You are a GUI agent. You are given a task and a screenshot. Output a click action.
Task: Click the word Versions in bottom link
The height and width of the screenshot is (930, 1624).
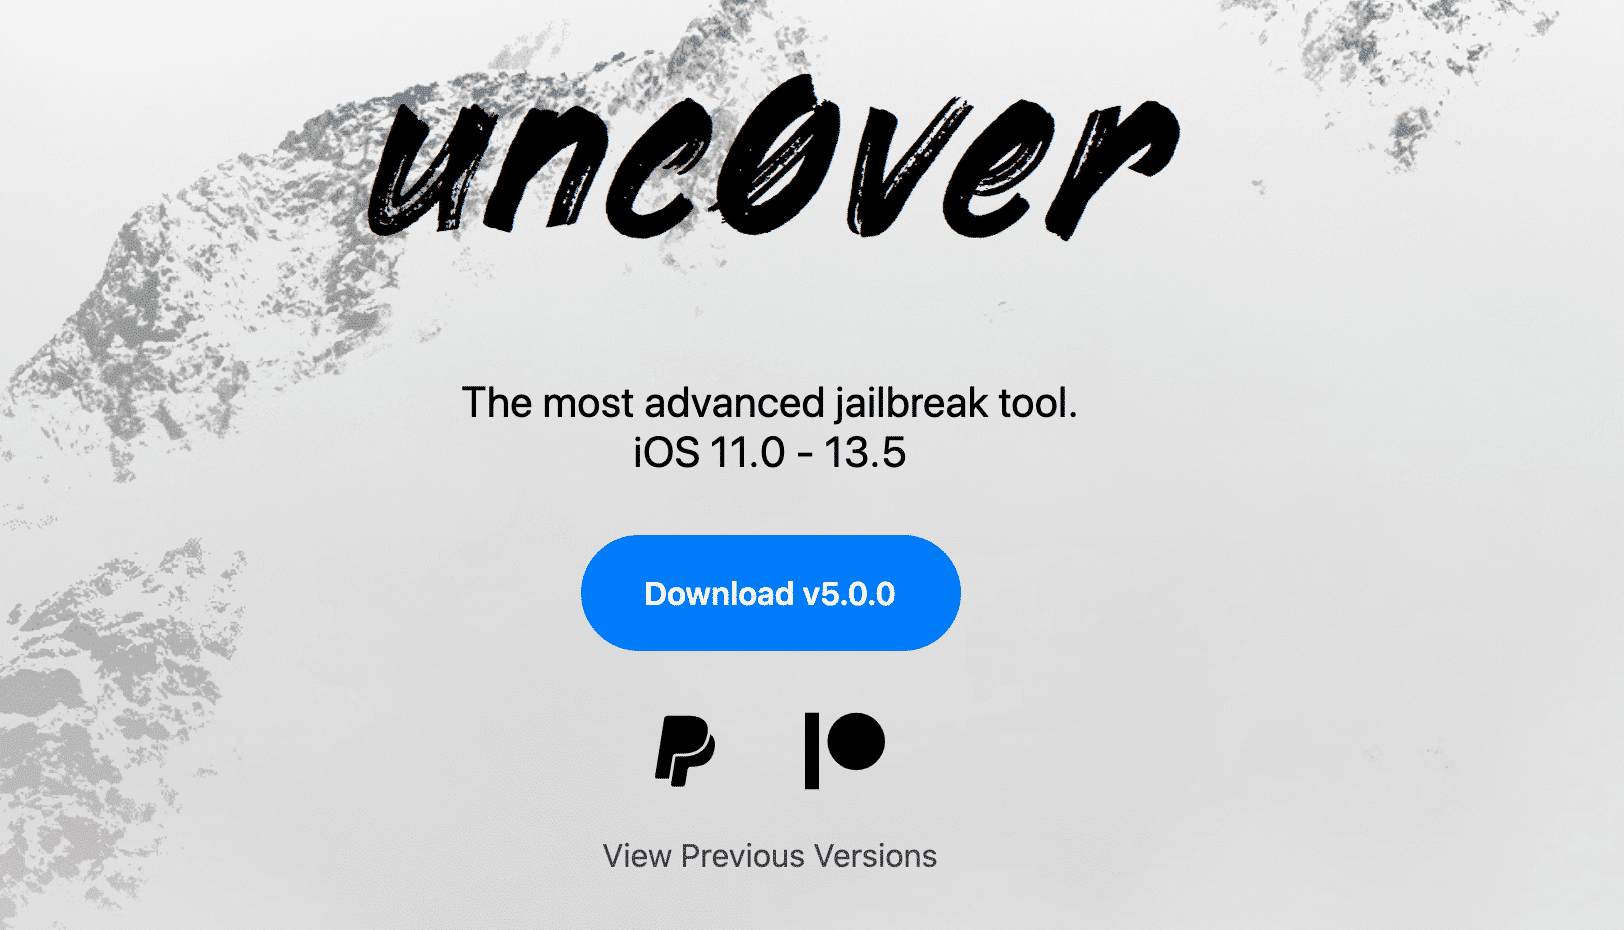tap(875, 856)
